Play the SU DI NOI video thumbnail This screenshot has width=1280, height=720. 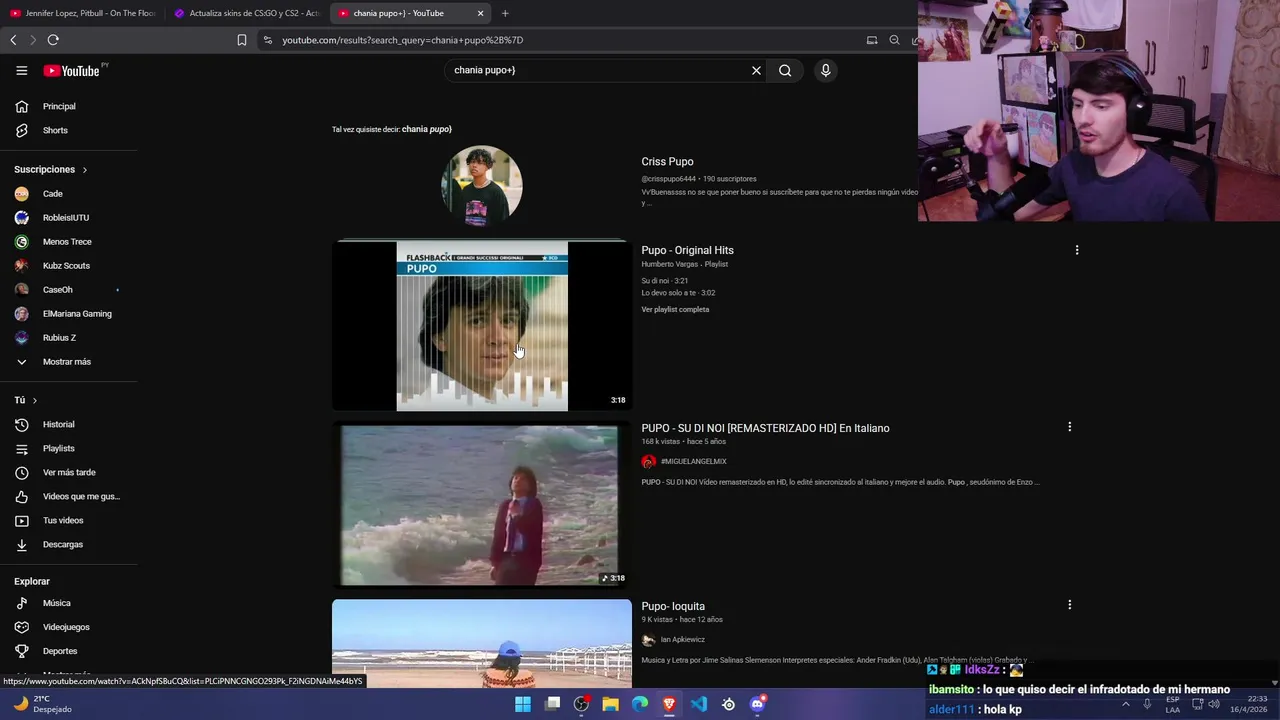tap(482, 505)
